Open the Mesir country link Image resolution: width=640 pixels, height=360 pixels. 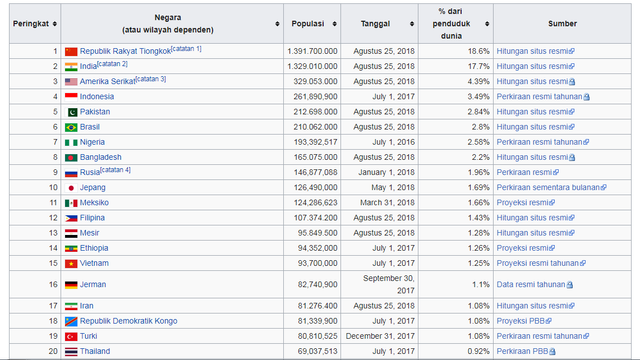(x=89, y=233)
